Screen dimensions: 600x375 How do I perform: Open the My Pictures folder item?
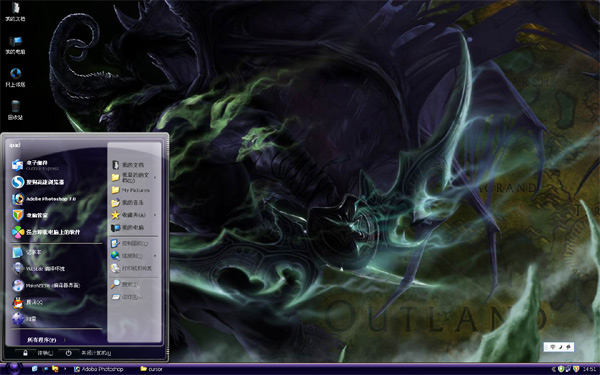point(134,190)
